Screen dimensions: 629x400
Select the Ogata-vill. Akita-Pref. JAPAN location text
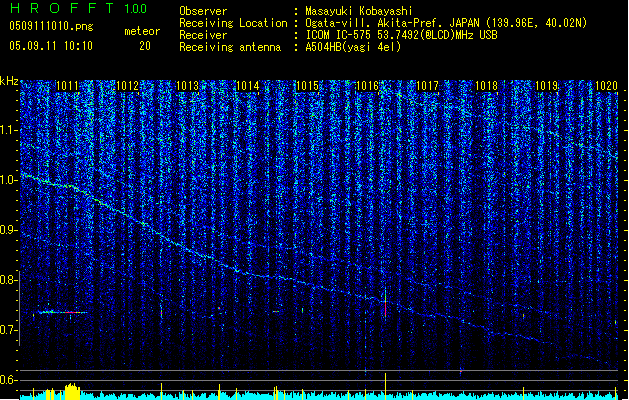[446, 23]
